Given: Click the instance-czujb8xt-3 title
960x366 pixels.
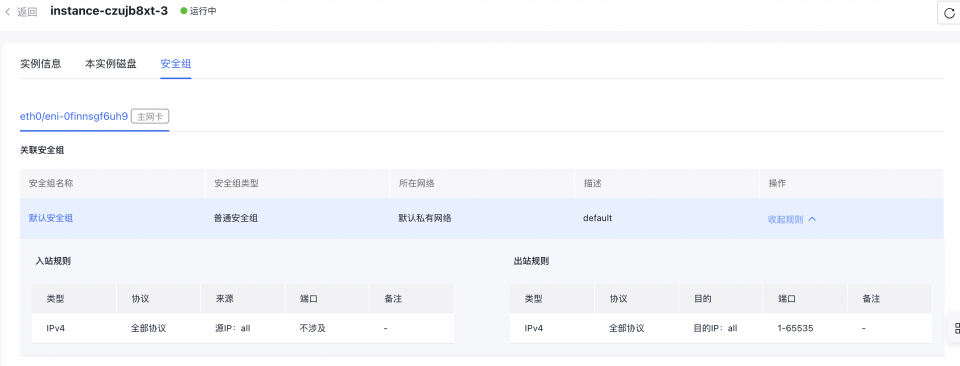Looking at the screenshot, I should pos(108,11).
